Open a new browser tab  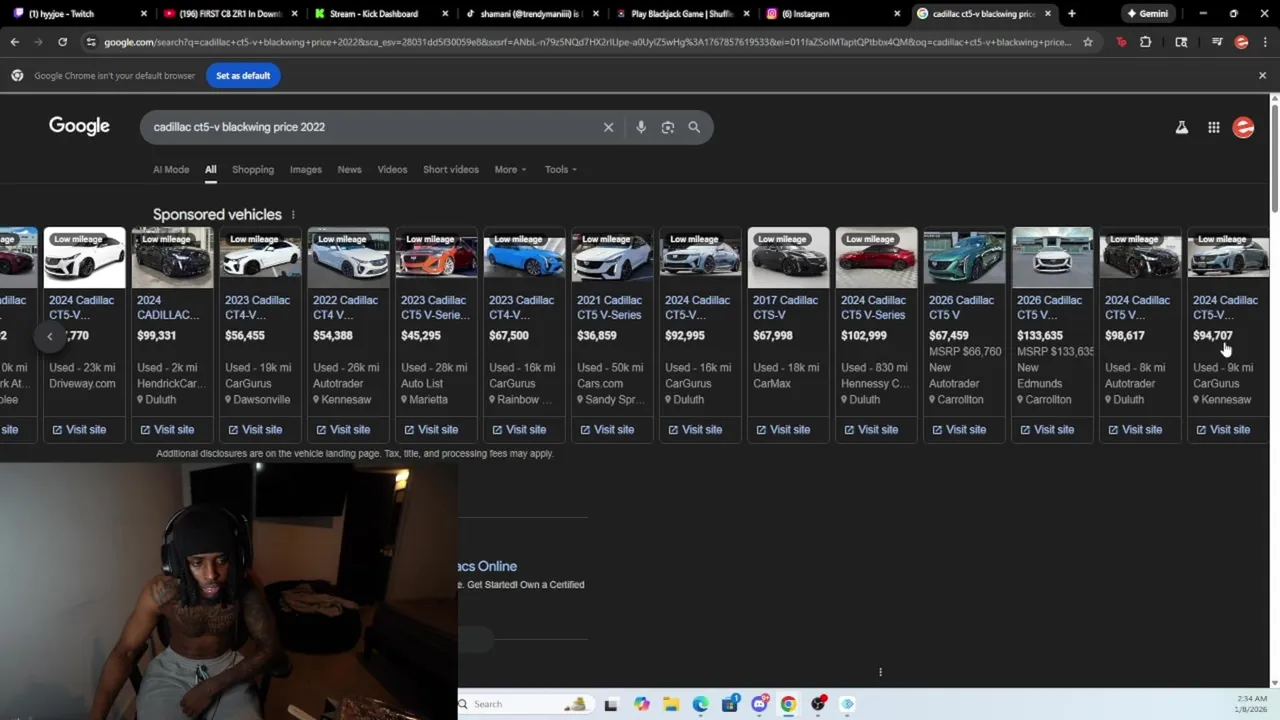(x=1072, y=14)
